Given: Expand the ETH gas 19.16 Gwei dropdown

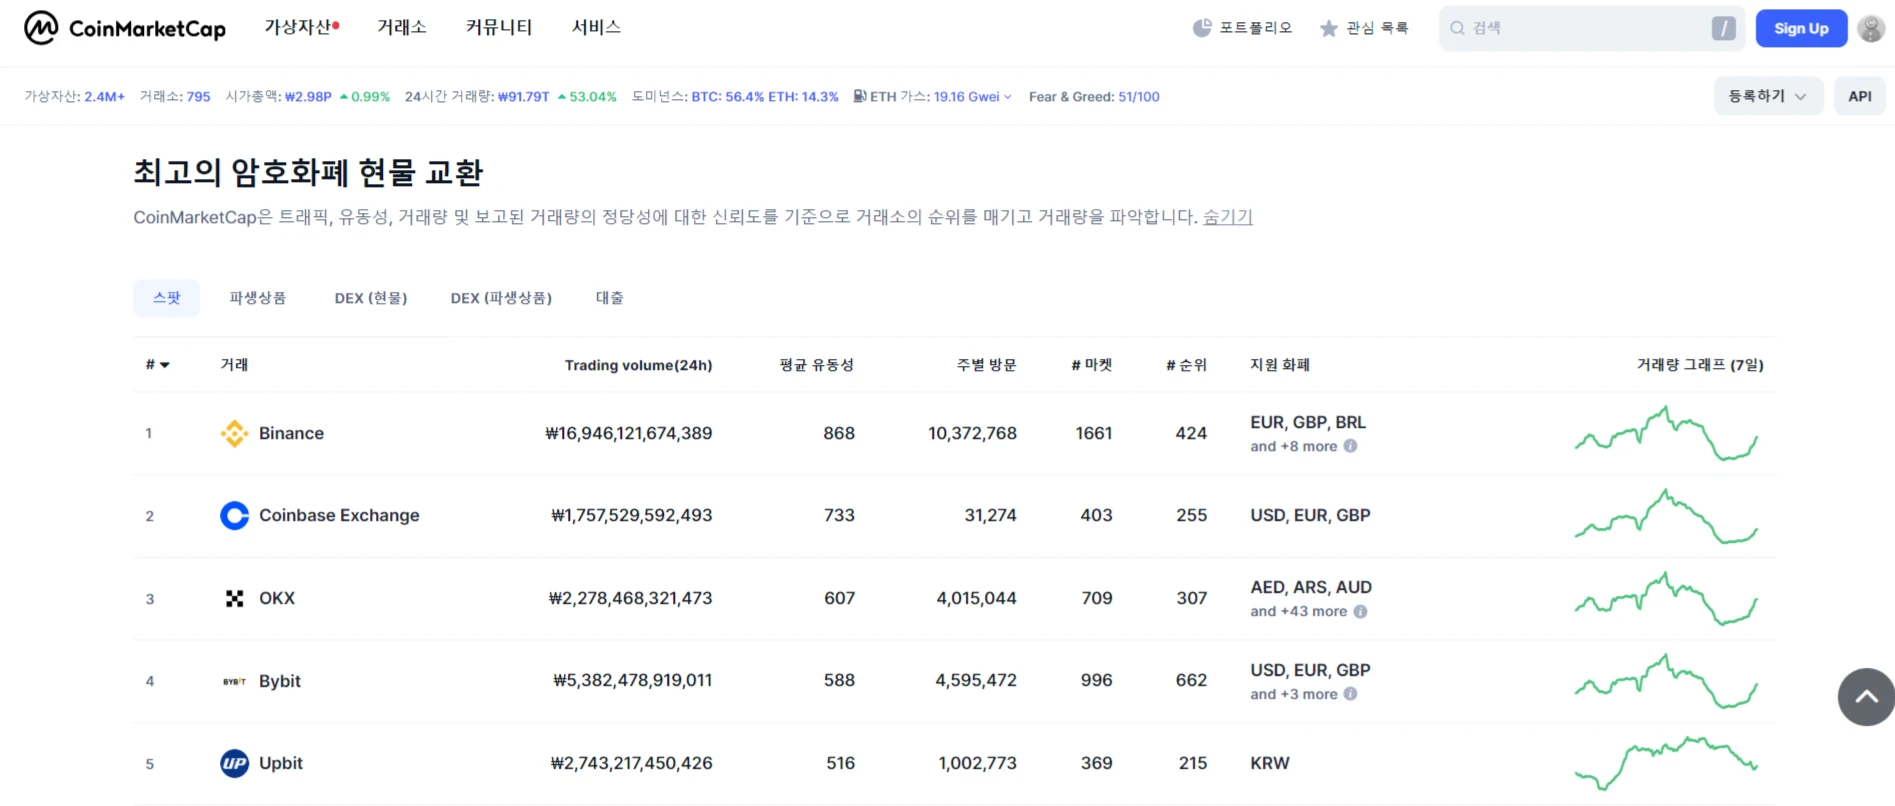Looking at the screenshot, I should tap(1007, 97).
